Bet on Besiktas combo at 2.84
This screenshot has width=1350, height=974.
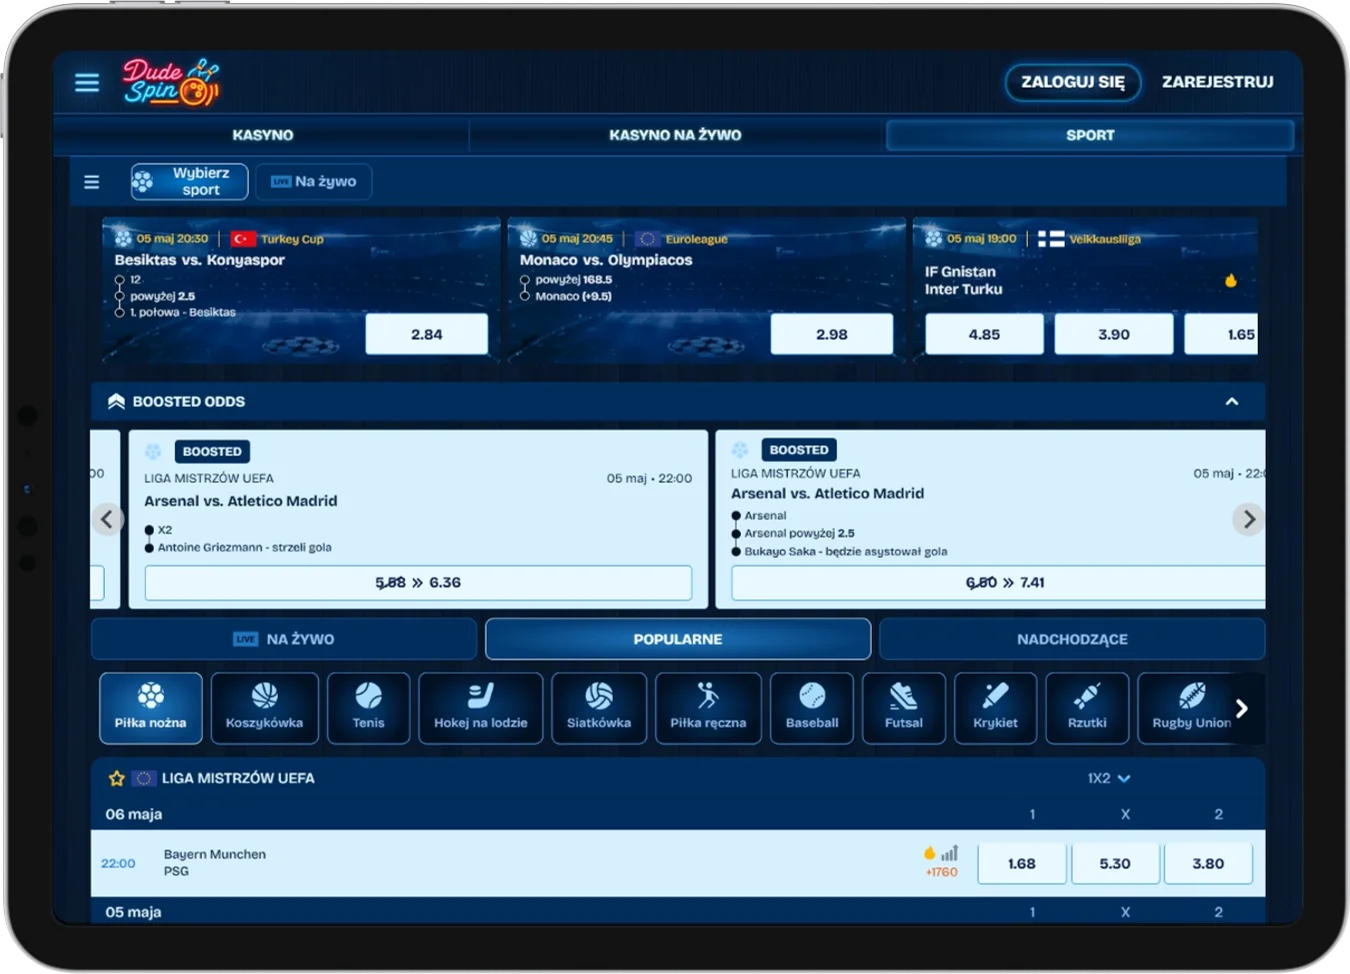[427, 334]
